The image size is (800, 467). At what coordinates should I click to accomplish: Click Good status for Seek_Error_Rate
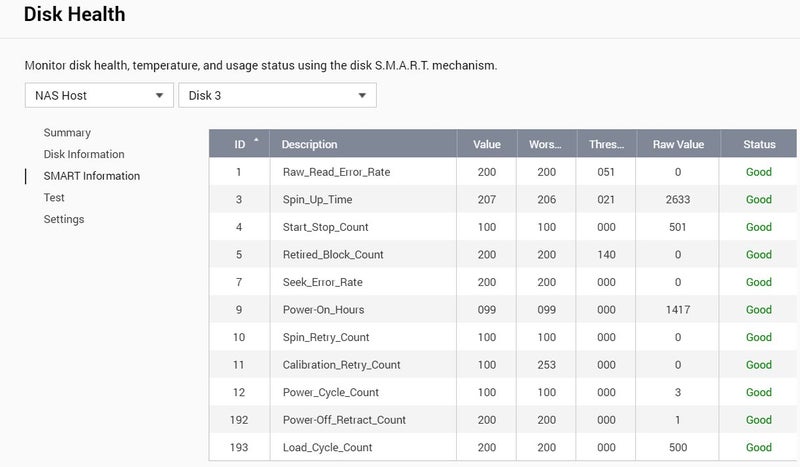759,282
